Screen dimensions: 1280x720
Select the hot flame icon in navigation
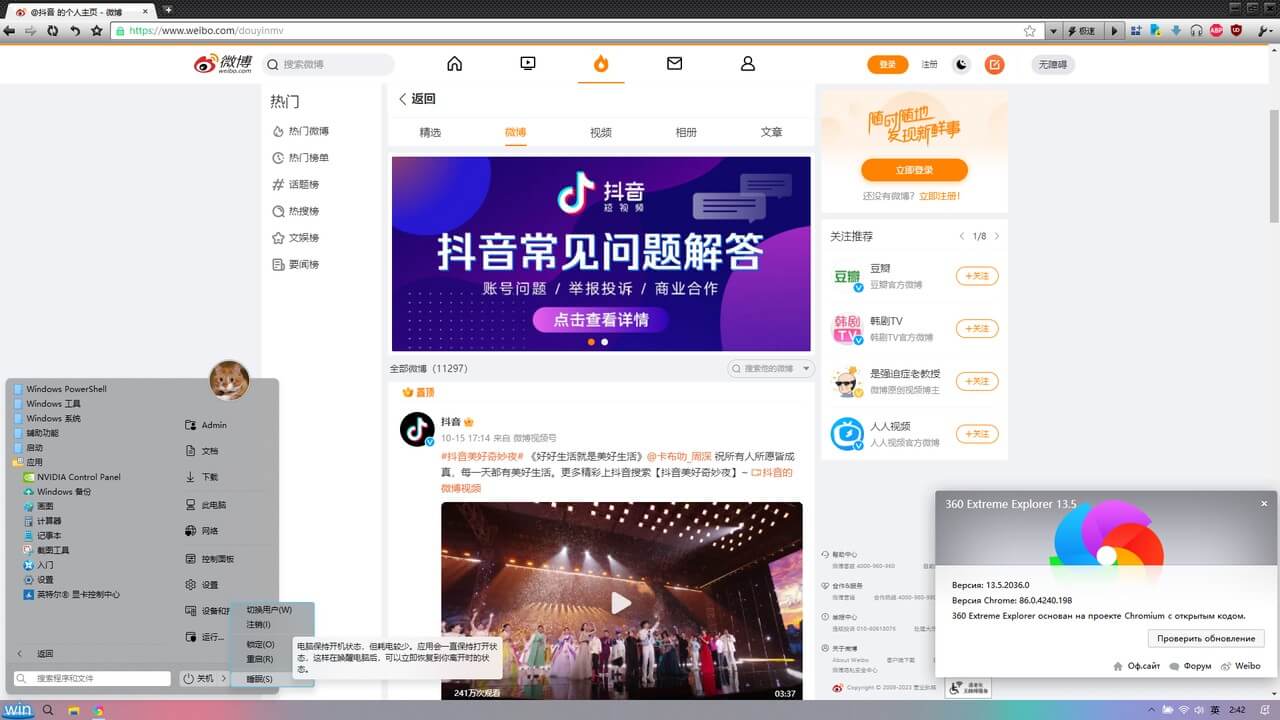click(601, 63)
